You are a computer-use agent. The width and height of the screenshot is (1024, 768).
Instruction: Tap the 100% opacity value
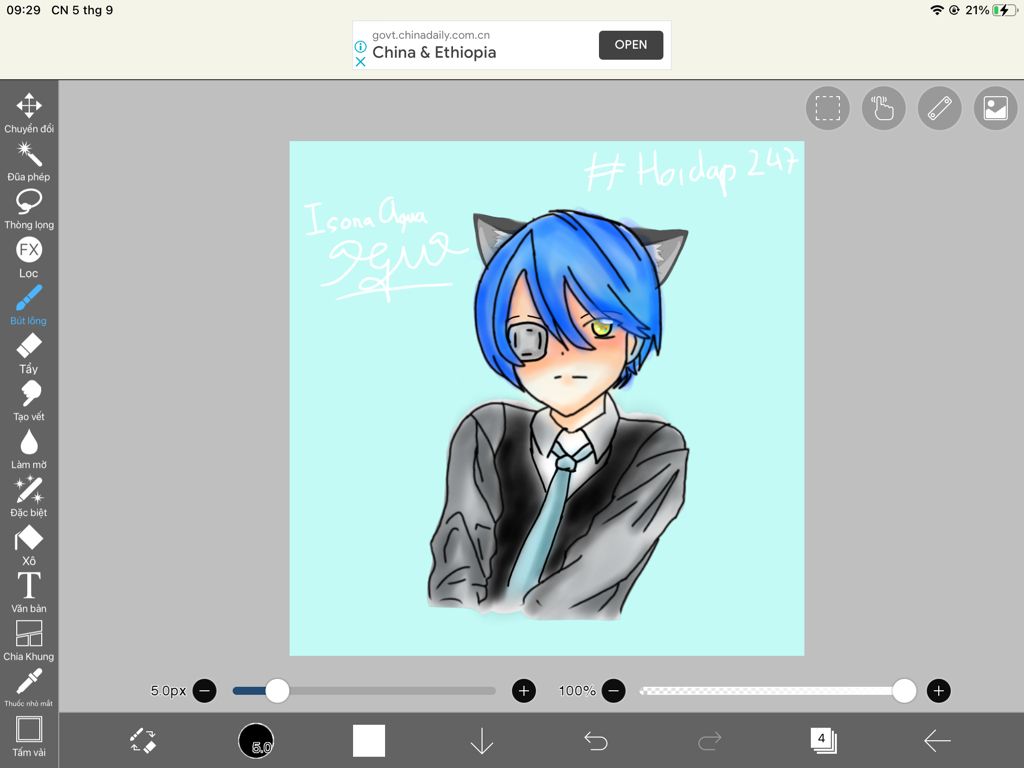tap(577, 690)
